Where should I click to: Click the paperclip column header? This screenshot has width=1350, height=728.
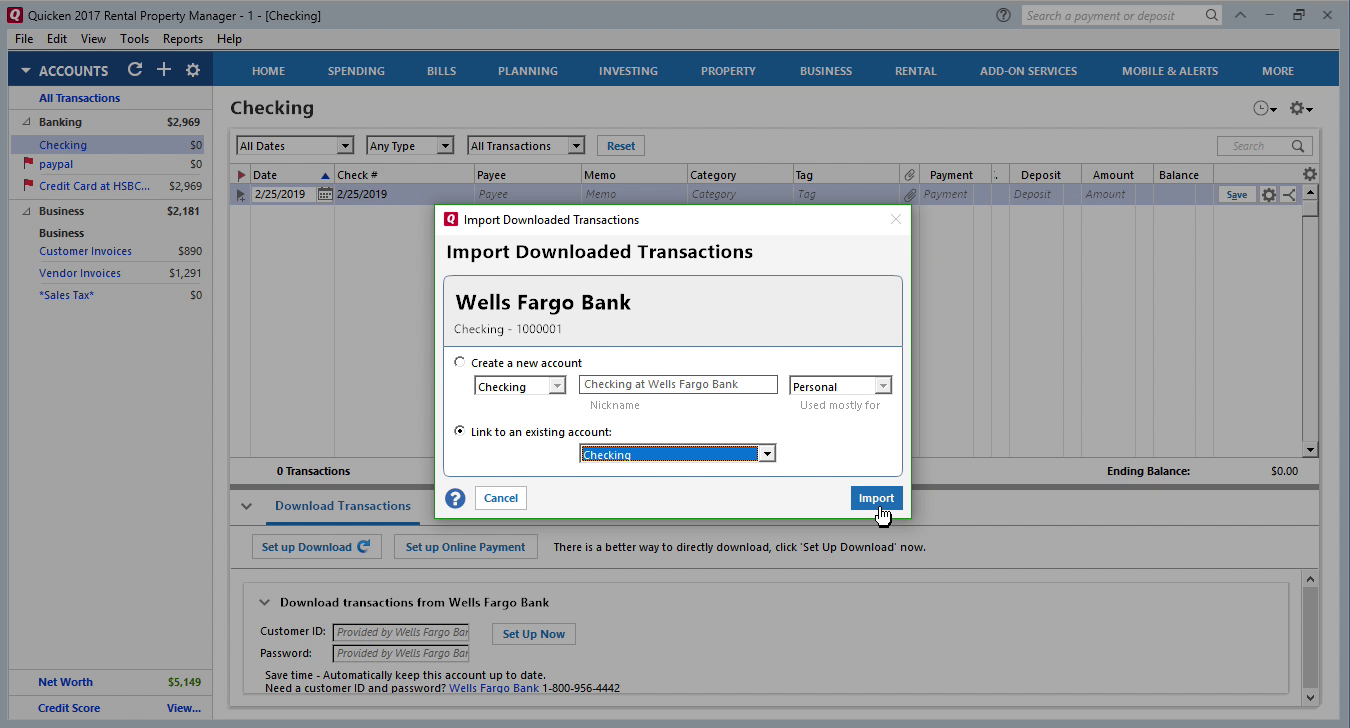tap(908, 175)
